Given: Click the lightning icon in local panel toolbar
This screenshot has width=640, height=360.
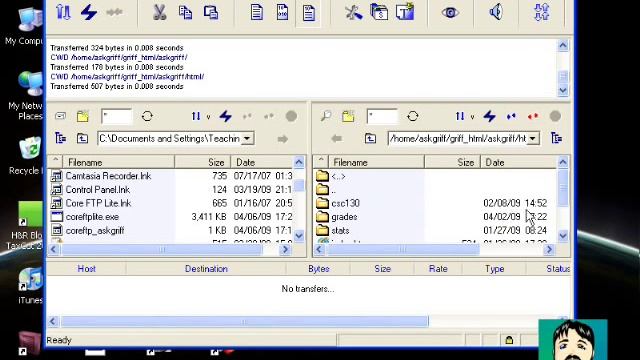Looking at the screenshot, I should [225, 116].
